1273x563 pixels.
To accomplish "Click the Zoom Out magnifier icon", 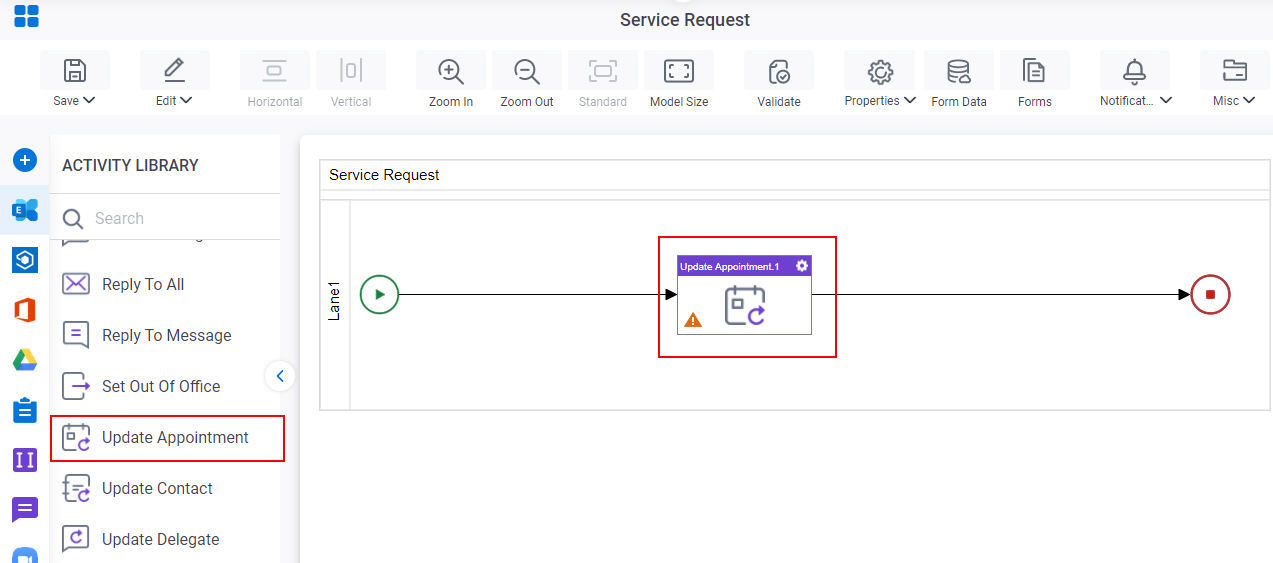I will (527, 71).
